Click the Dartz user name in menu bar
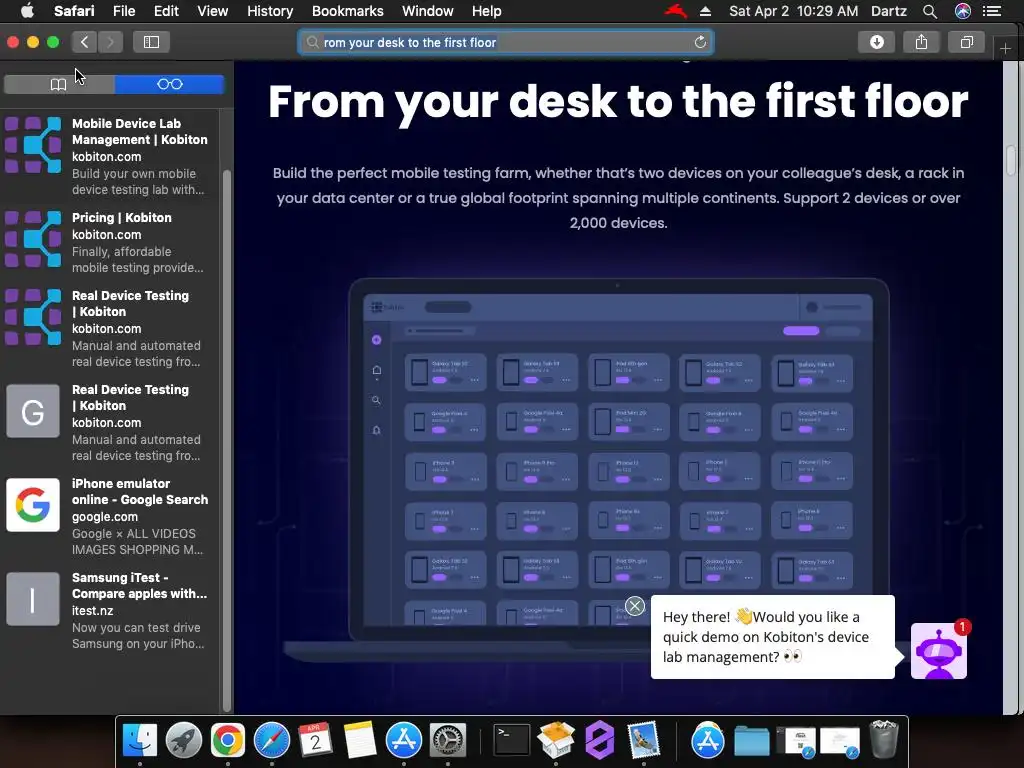Image resolution: width=1024 pixels, height=768 pixels. [889, 11]
